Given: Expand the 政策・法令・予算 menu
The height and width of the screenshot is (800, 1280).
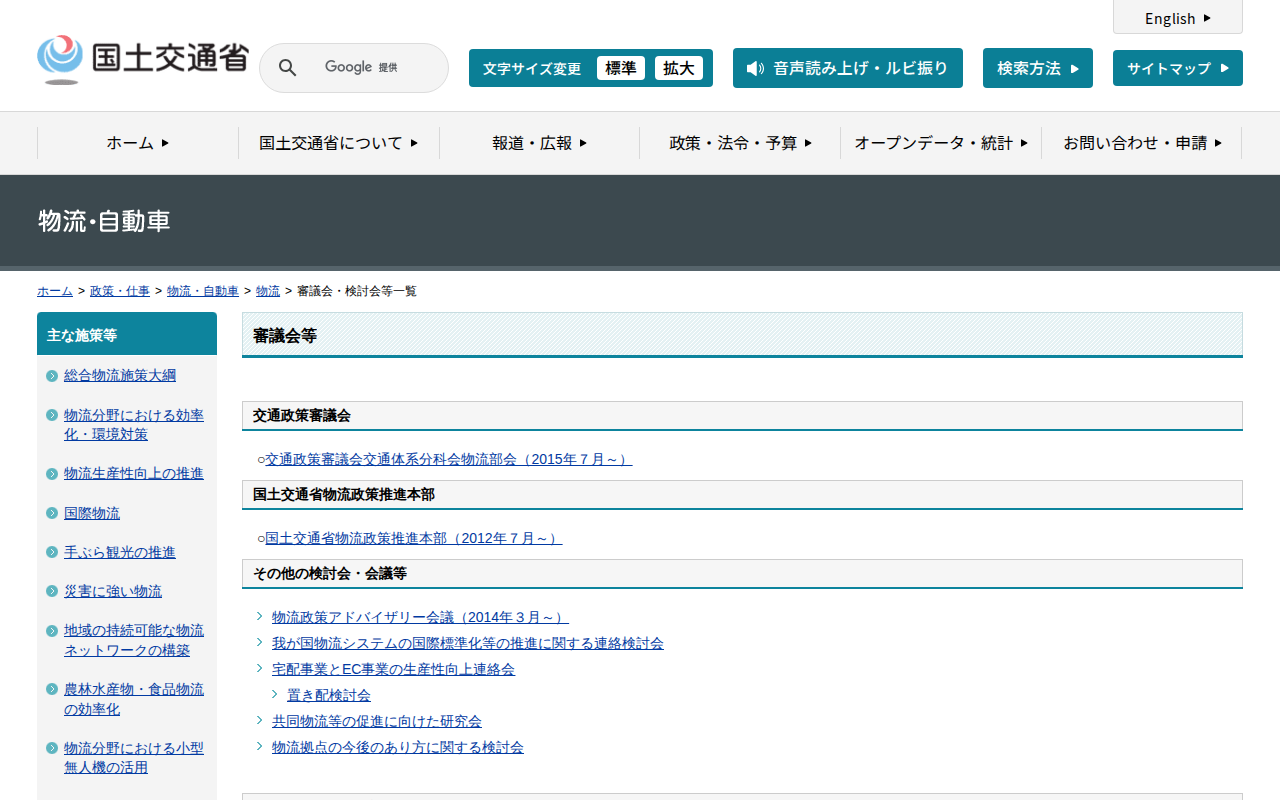Looking at the screenshot, I should 740,143.
